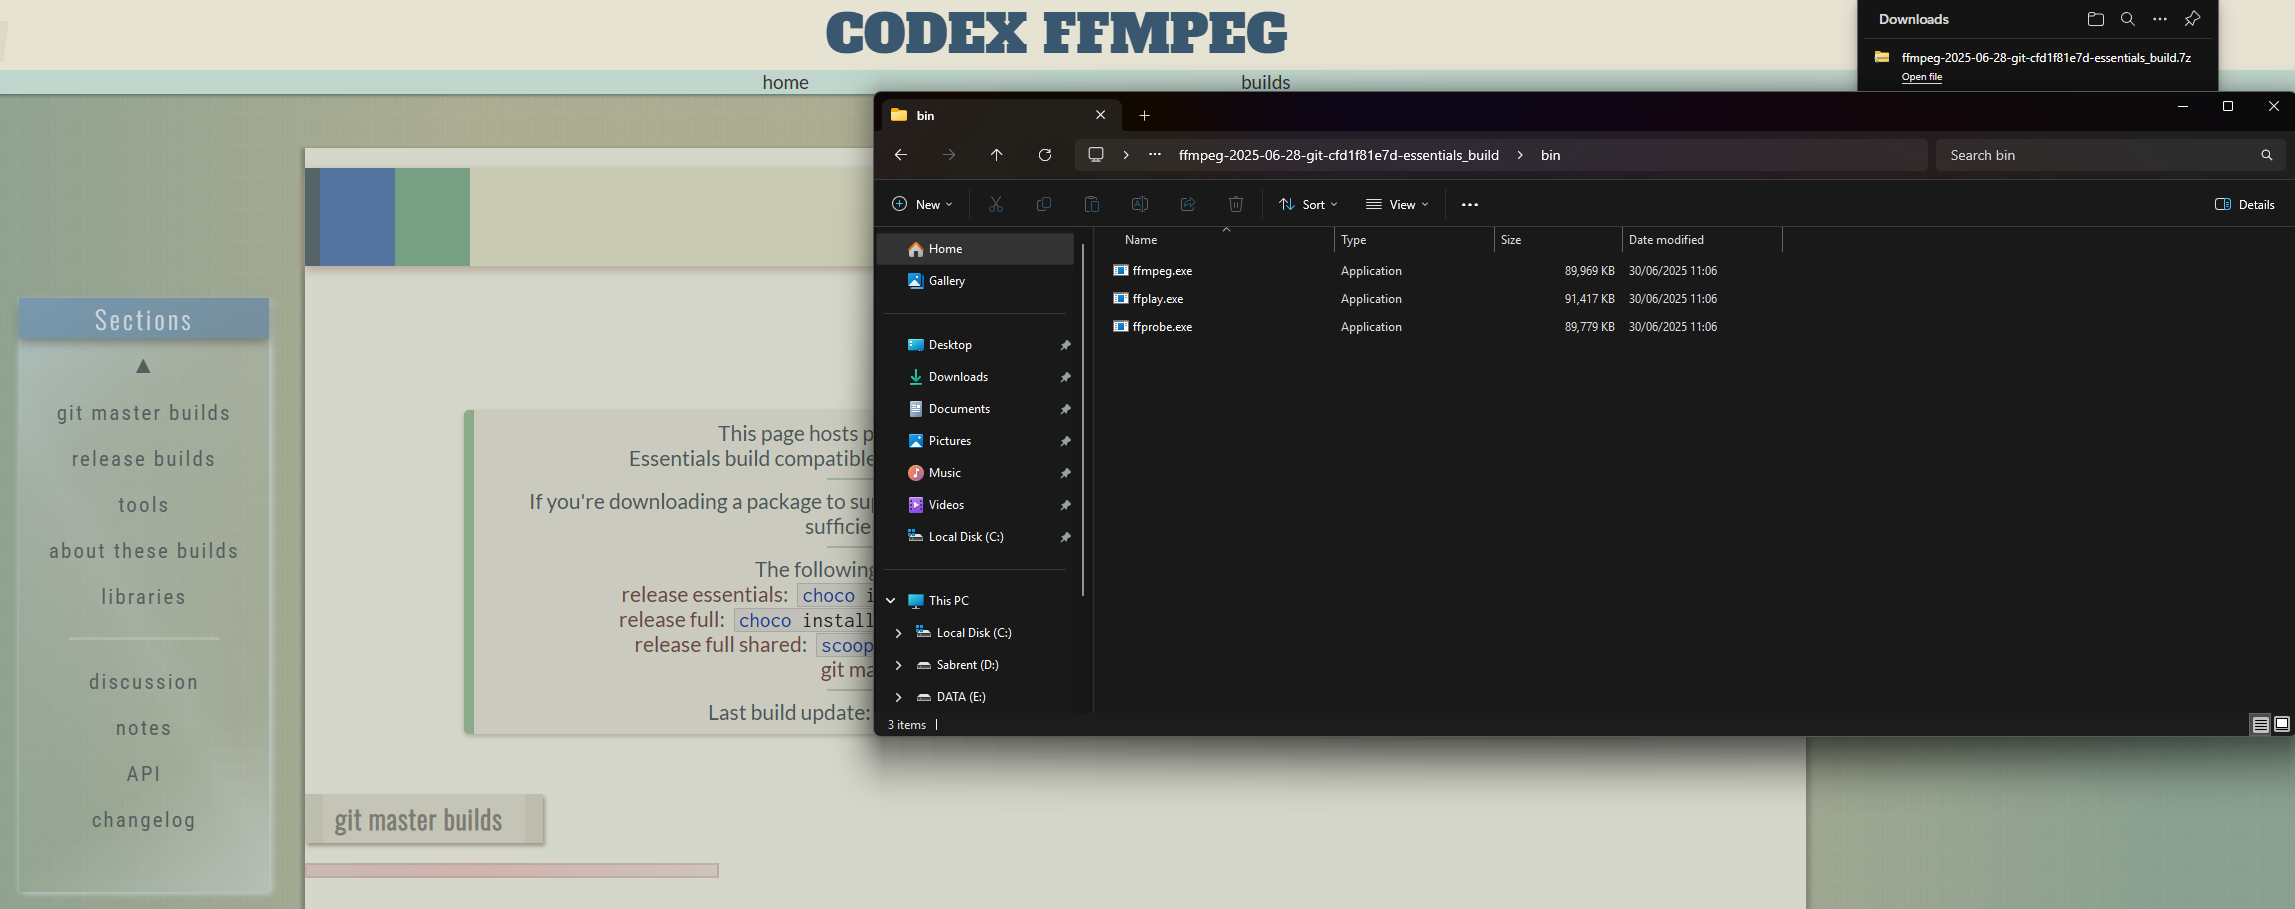Image resolution: width=2295 pixels, height=909 pixels.
Task: Expand DATA (E:) drive node
Action: pos(898,697)
